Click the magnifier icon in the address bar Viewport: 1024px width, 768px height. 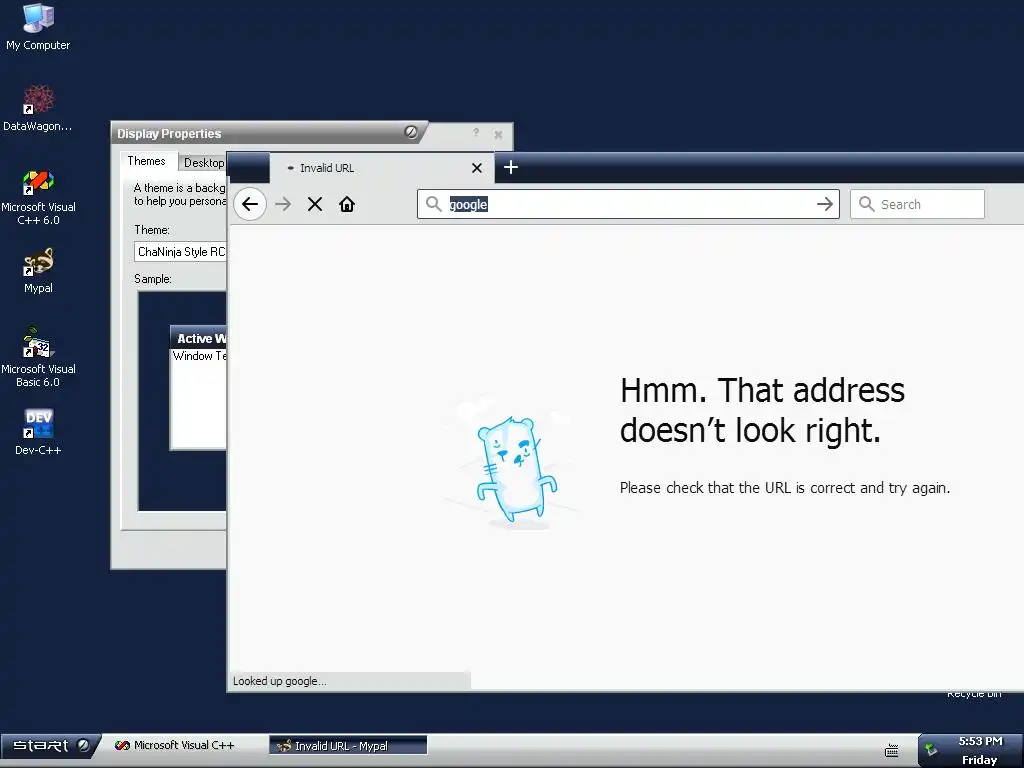[x=433, y=204]
